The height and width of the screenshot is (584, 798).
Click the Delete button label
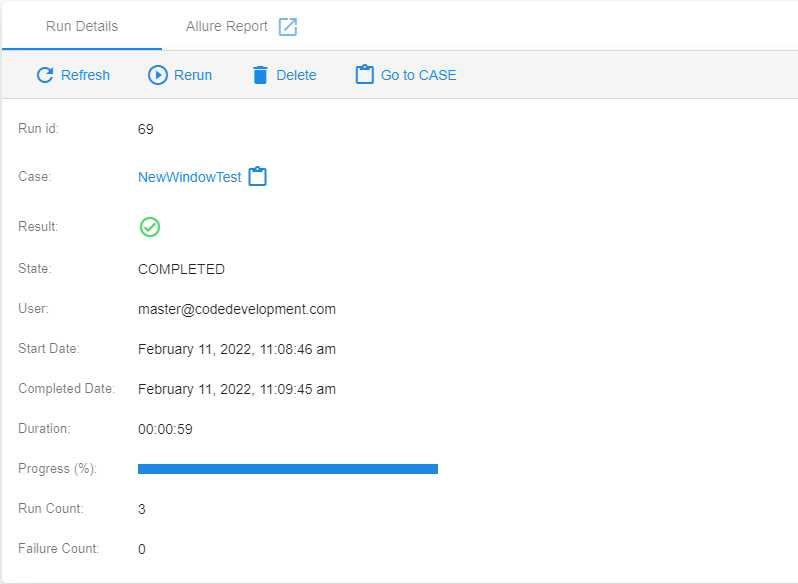[x=296, y=75]
